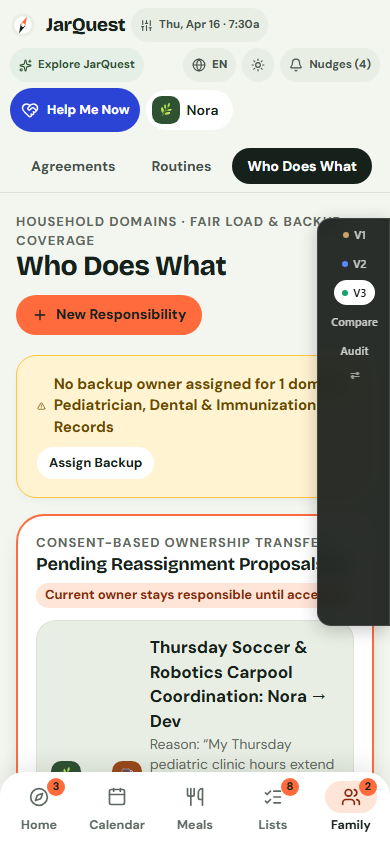Switch to the Agreements tab
The width and height of the screenshot is (390, 844).
coord(73,166)
